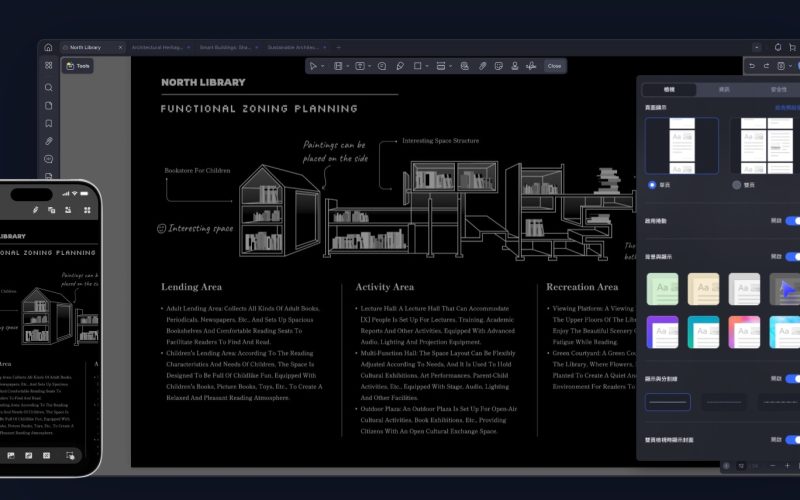
Task: Select the cursor arrow tool in toolbar
Action: (313, 66)
